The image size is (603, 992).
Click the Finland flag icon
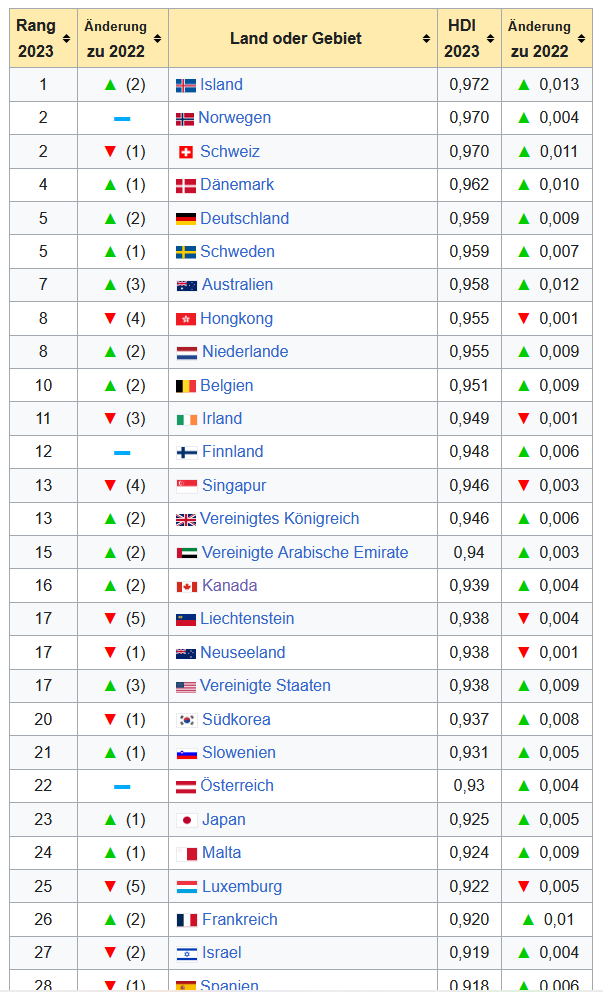[x=187, y=452]
